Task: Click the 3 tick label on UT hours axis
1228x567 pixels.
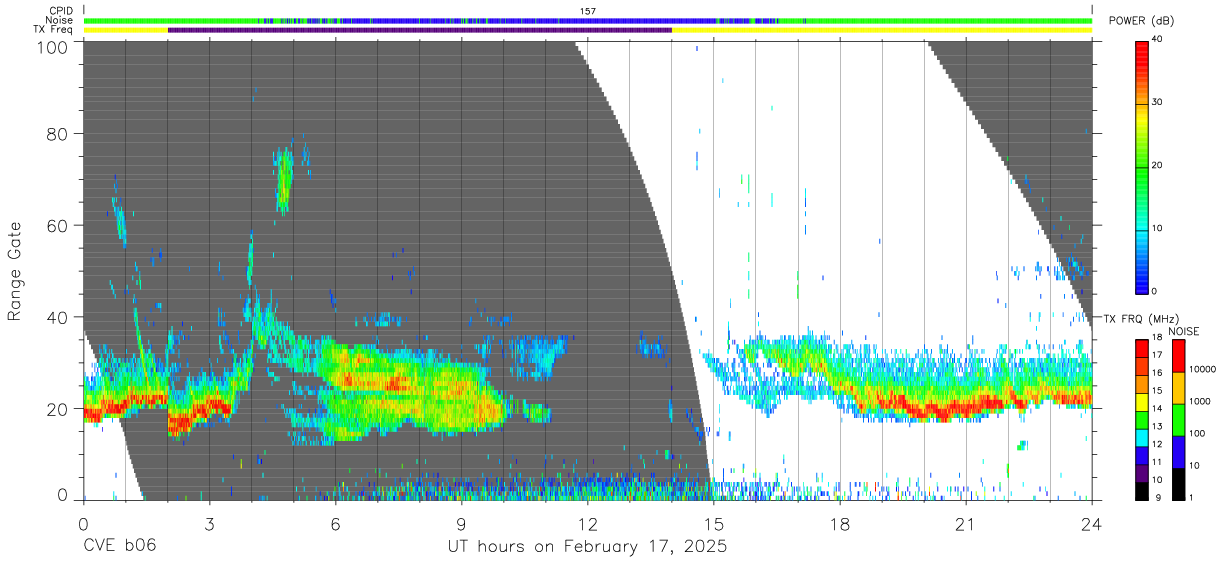Action: 209,524
